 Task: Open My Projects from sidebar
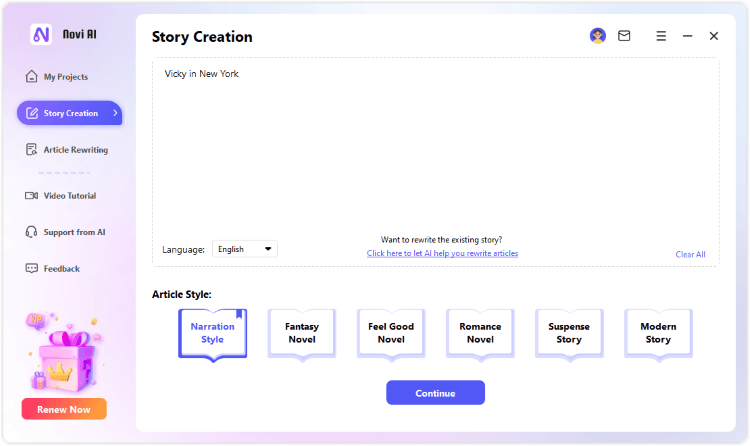pyautogui.click(x=57, y=77)
